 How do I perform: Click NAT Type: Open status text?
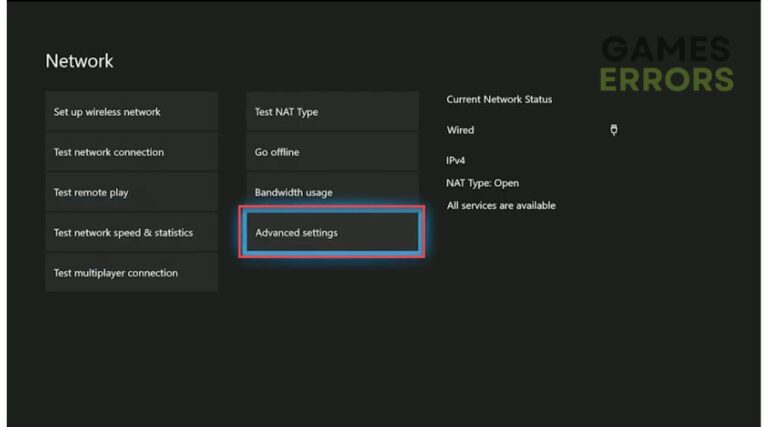(482, 183)
